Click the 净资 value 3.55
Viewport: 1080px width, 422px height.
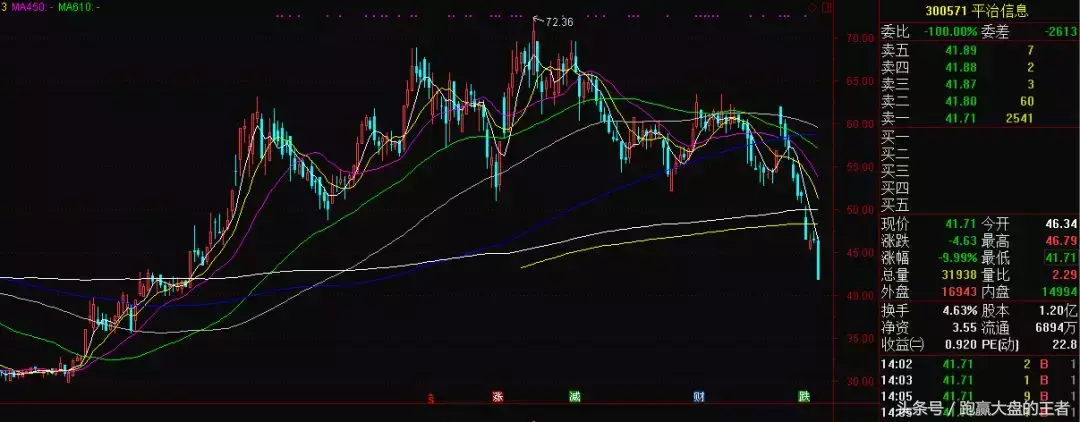(965, 329)
